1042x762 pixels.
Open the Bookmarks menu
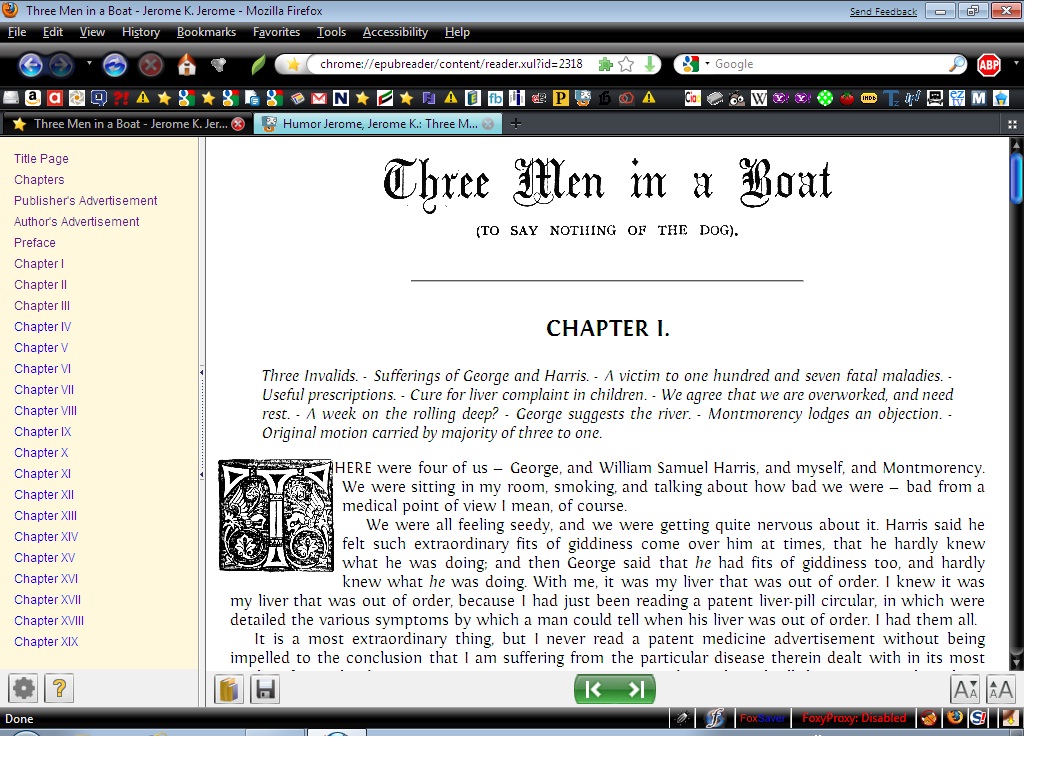point(206,32)
